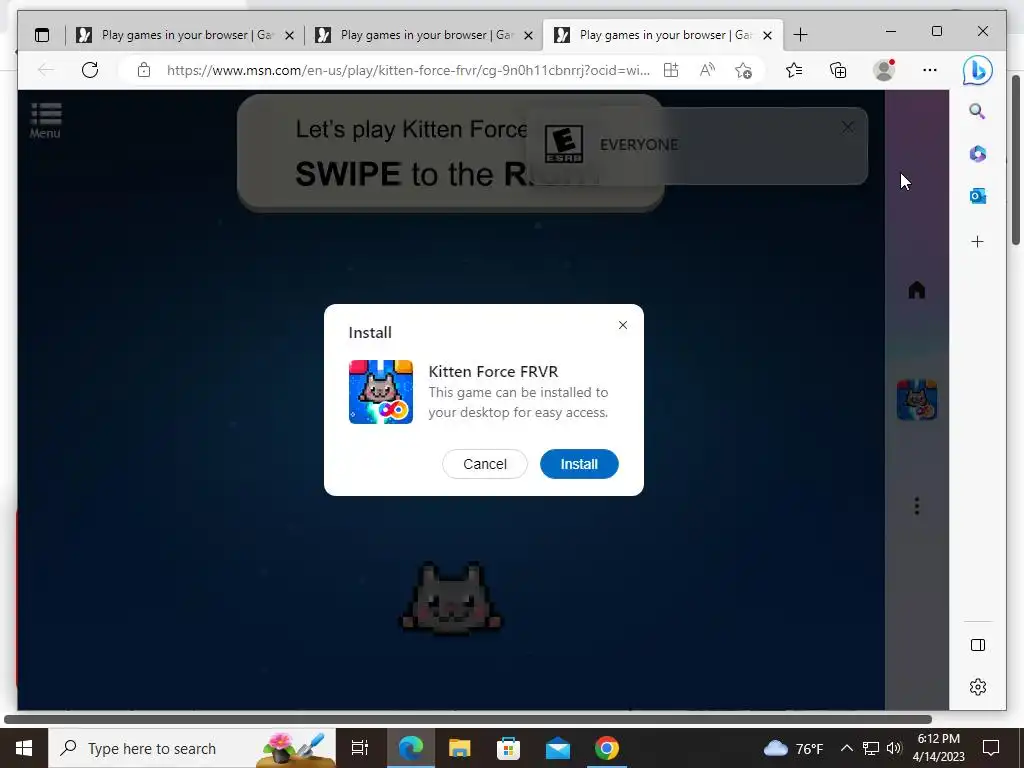Open the app available install icon in address bar
This screenshot has height=768, width=1024.
[671, 70]
